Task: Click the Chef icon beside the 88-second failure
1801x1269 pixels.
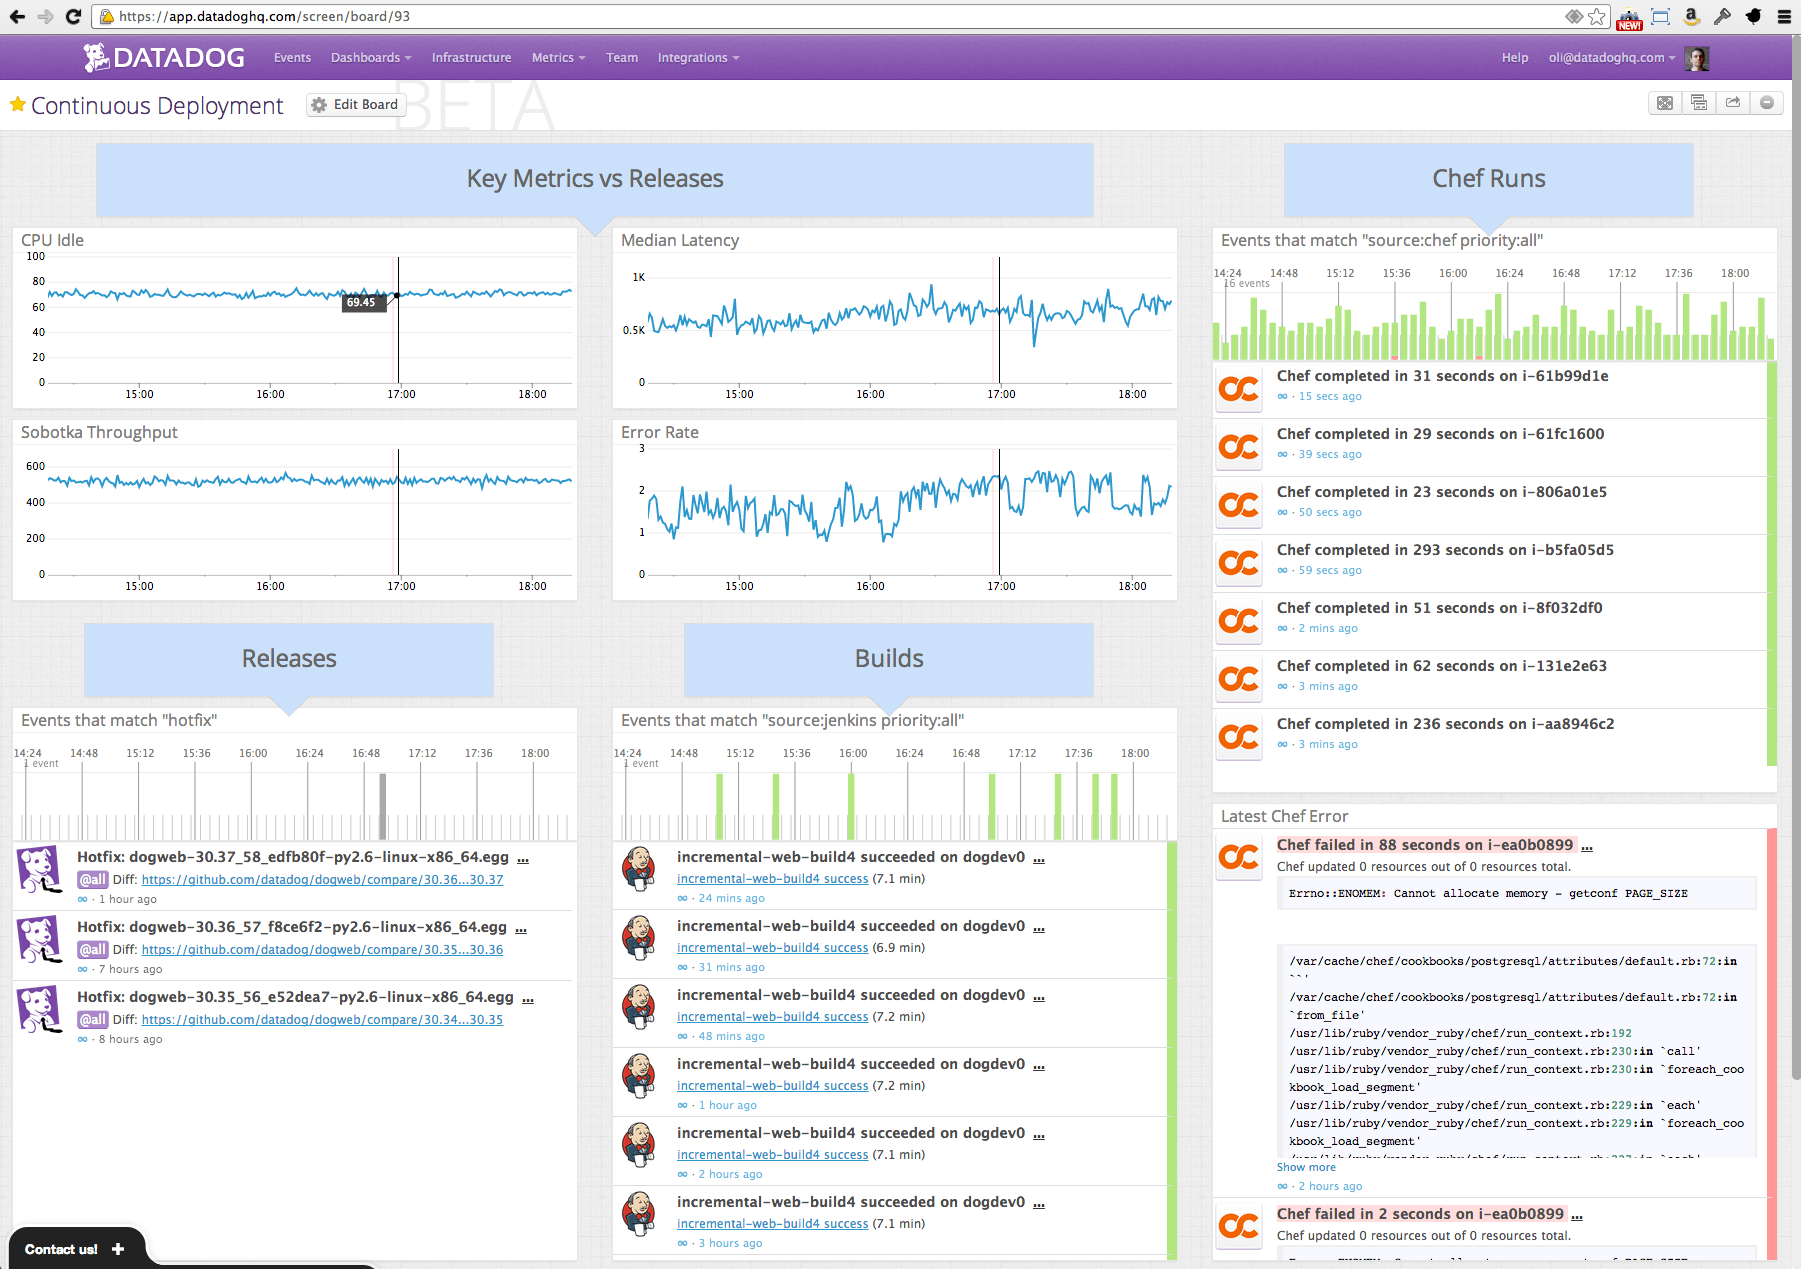Action: point(1239,857)
